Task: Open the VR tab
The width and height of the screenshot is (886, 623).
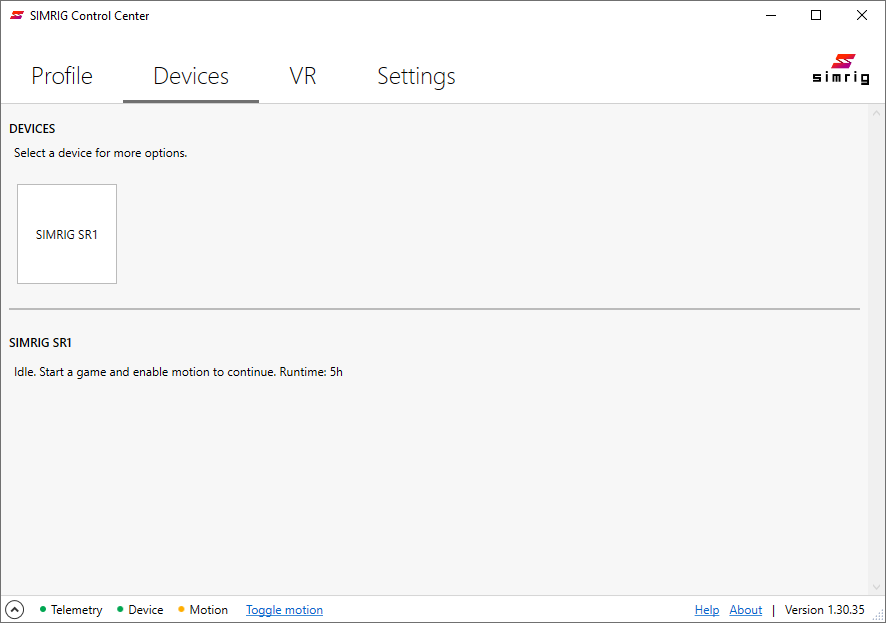Action: [303, 76]
